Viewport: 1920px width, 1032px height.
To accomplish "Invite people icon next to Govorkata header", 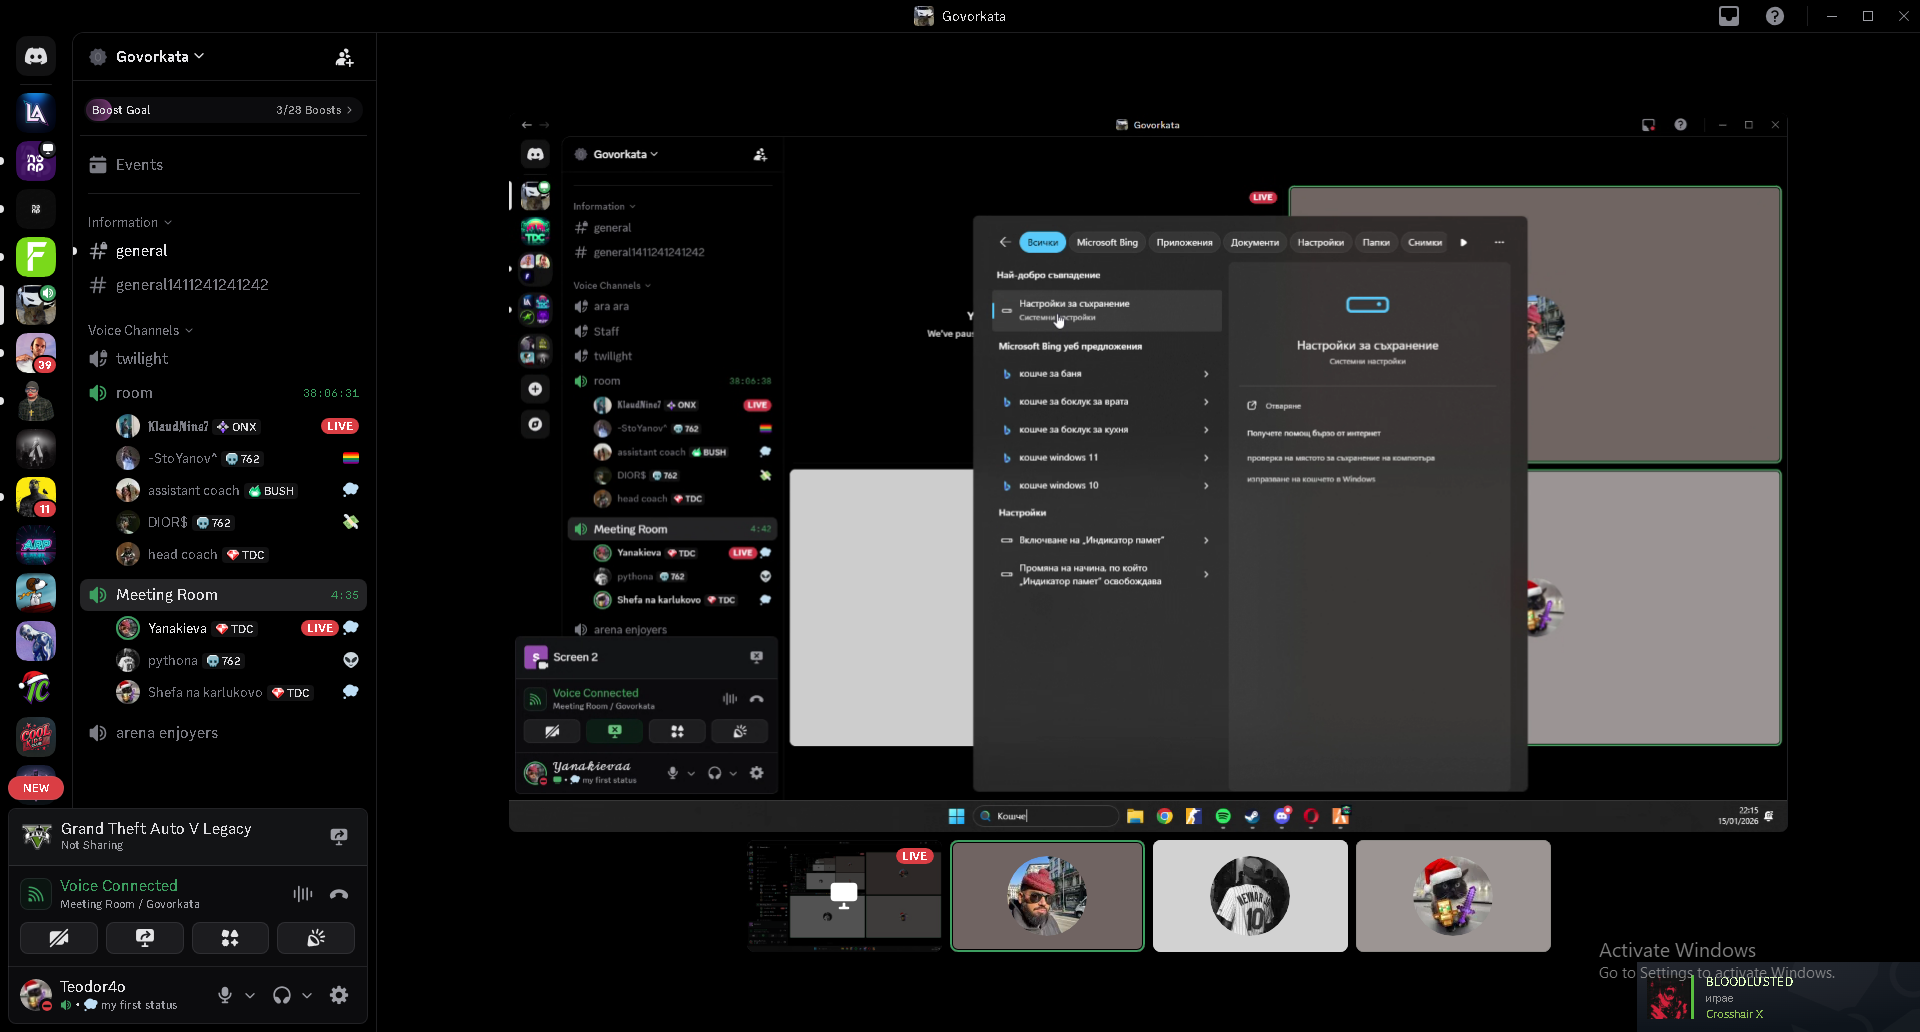I will point(344,57).
